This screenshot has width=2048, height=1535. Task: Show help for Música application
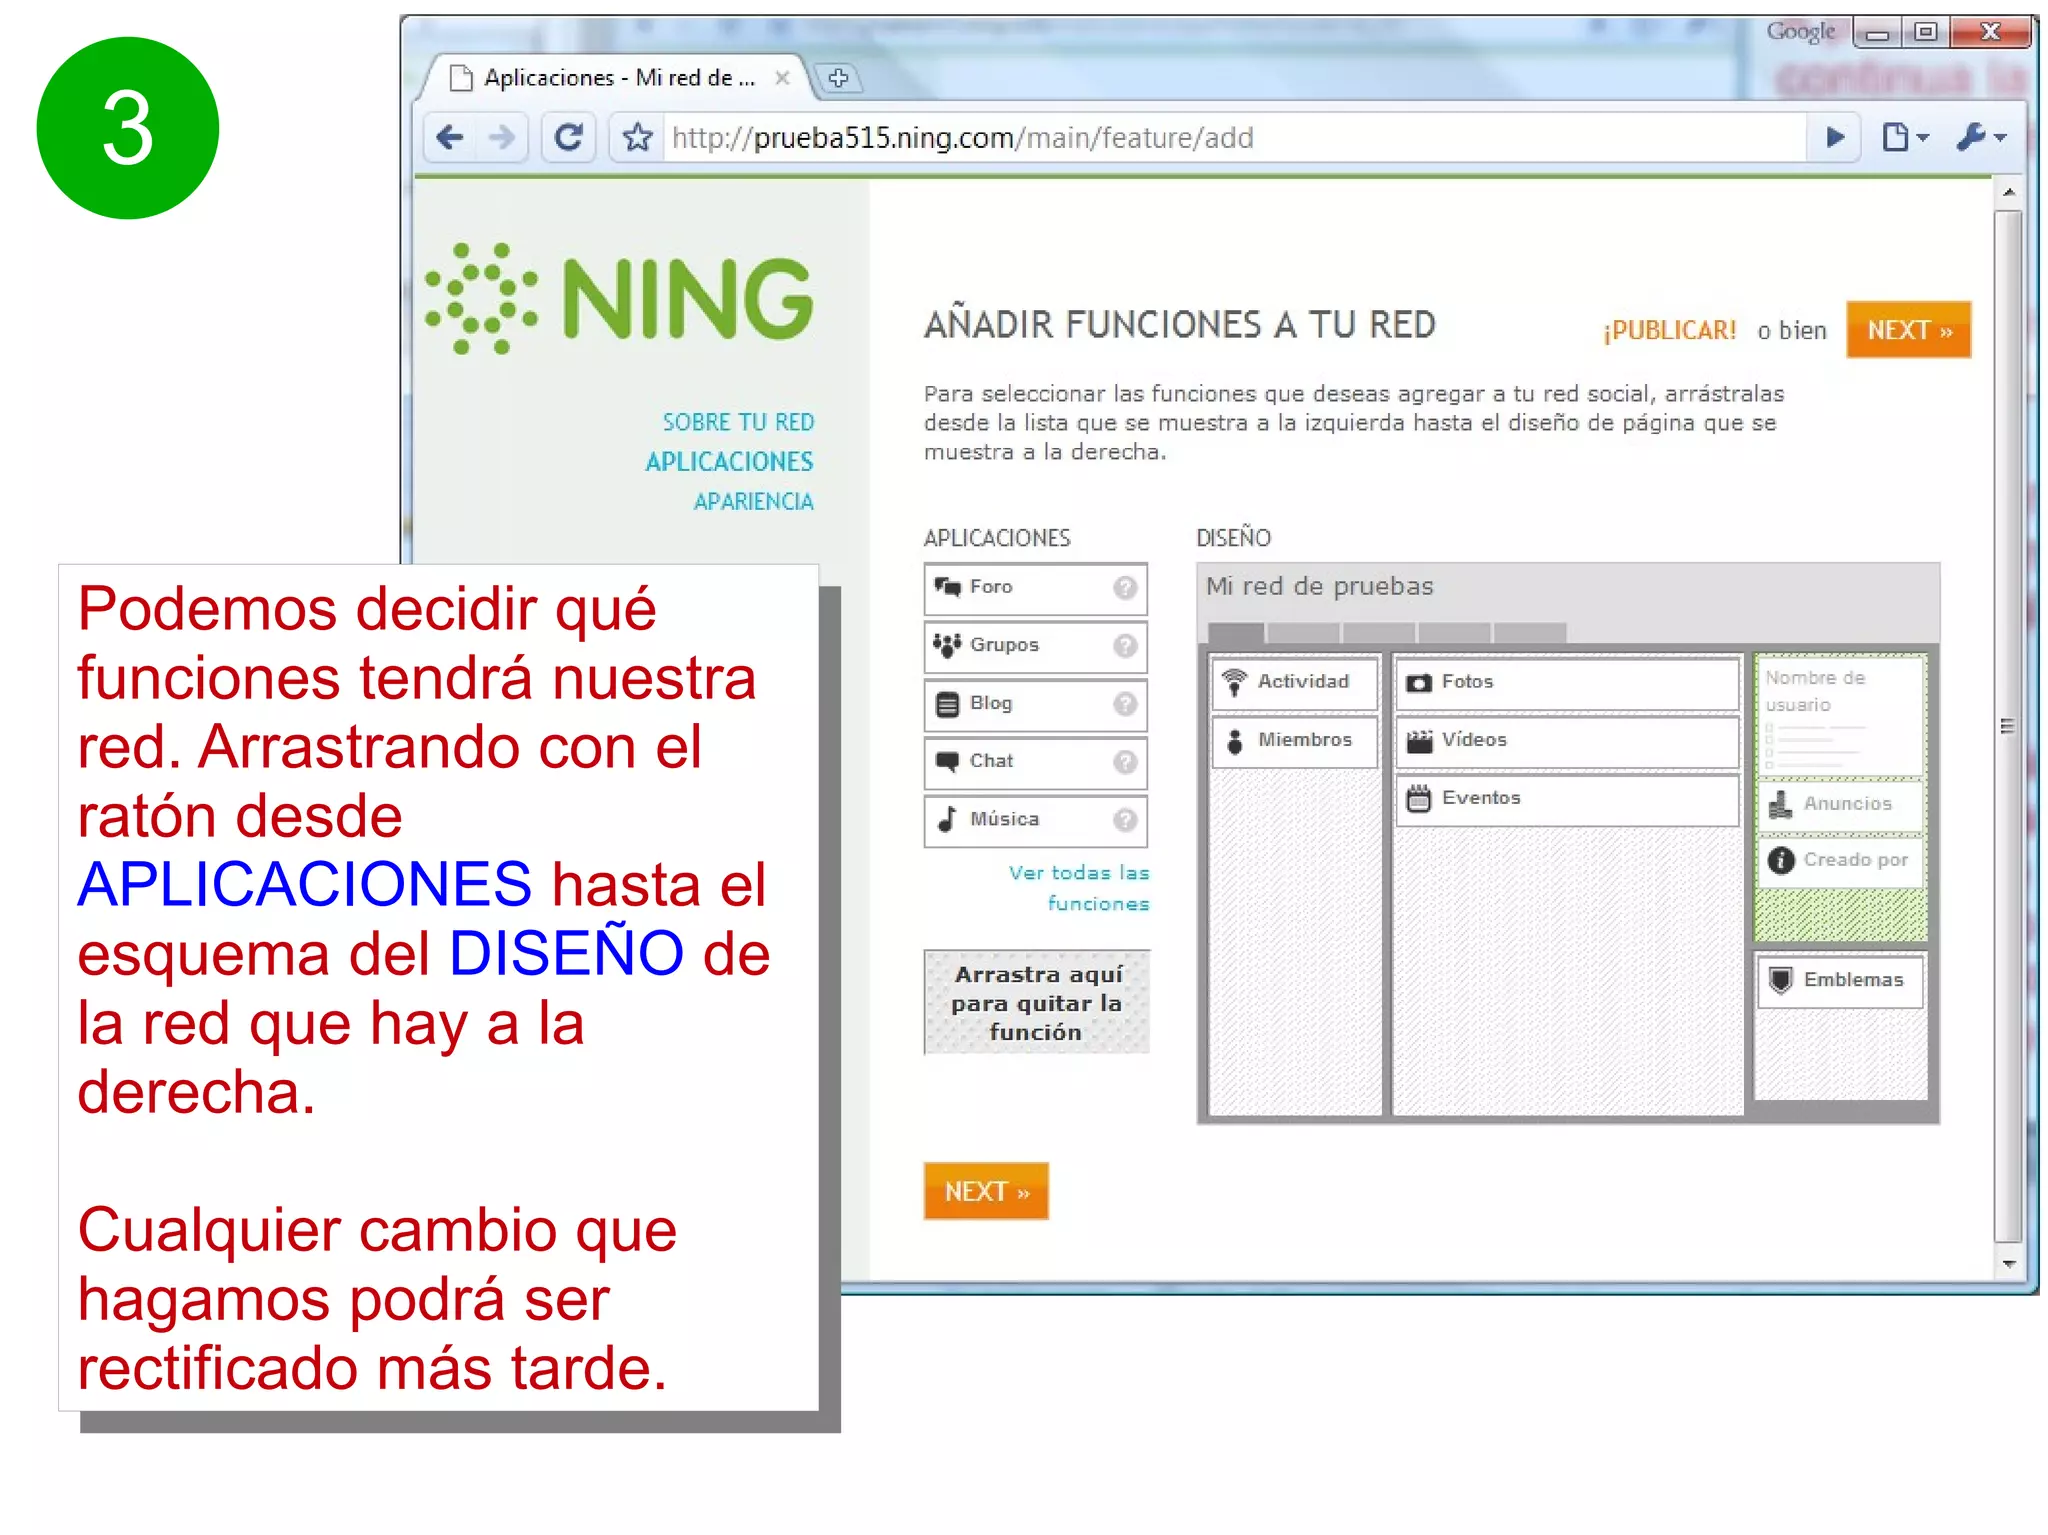[x=1125, y=820]
